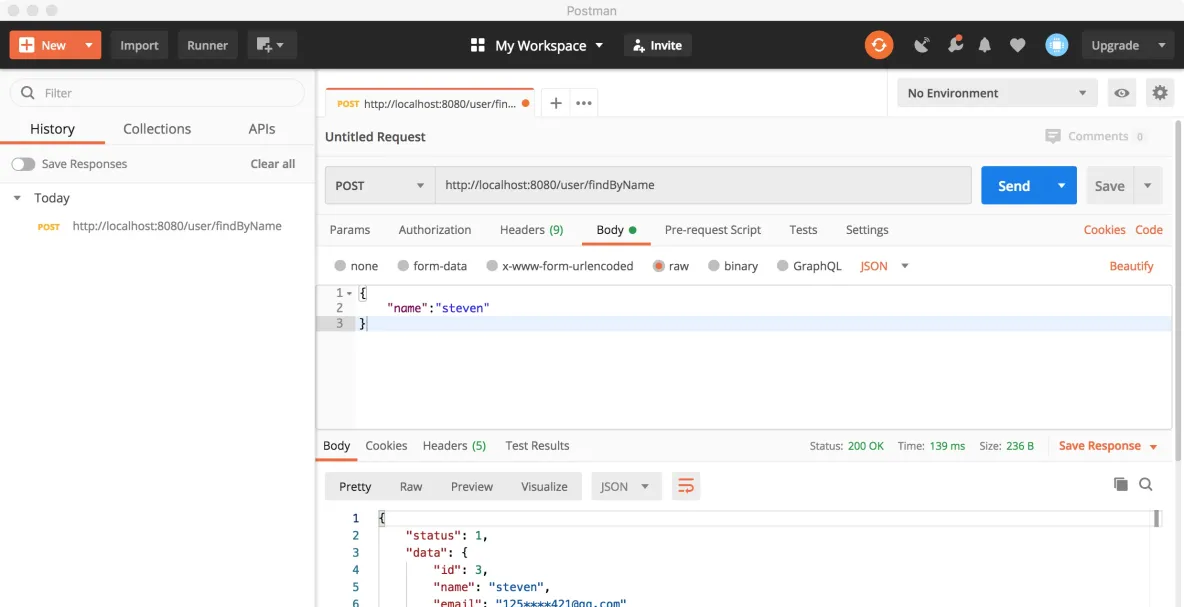Viewport: 1184px width, 607px height.
Task: Open the tab options ellipsis
Action: point(584,103)
